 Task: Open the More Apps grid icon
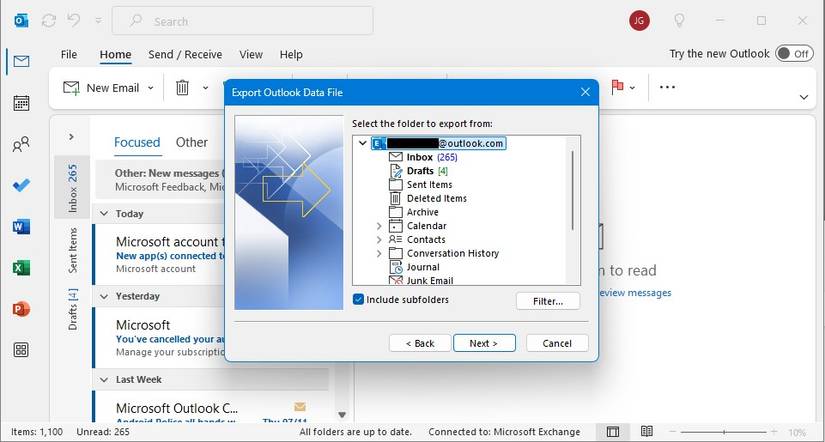[x=21, y=349]
